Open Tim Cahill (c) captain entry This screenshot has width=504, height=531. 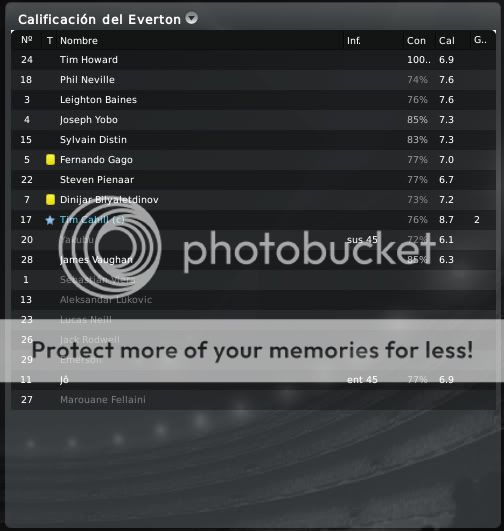click(x=92, y=220)
